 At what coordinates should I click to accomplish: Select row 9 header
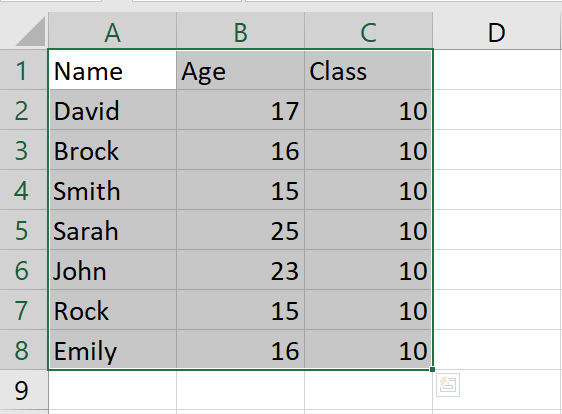[x=24, y=390]
